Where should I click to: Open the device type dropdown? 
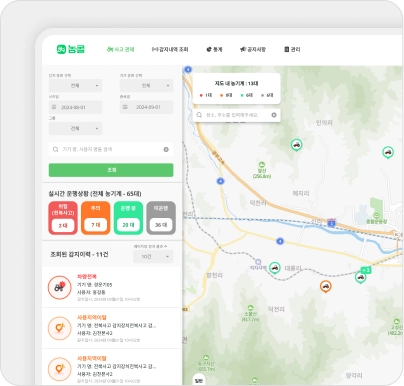[x=146, y=86]
